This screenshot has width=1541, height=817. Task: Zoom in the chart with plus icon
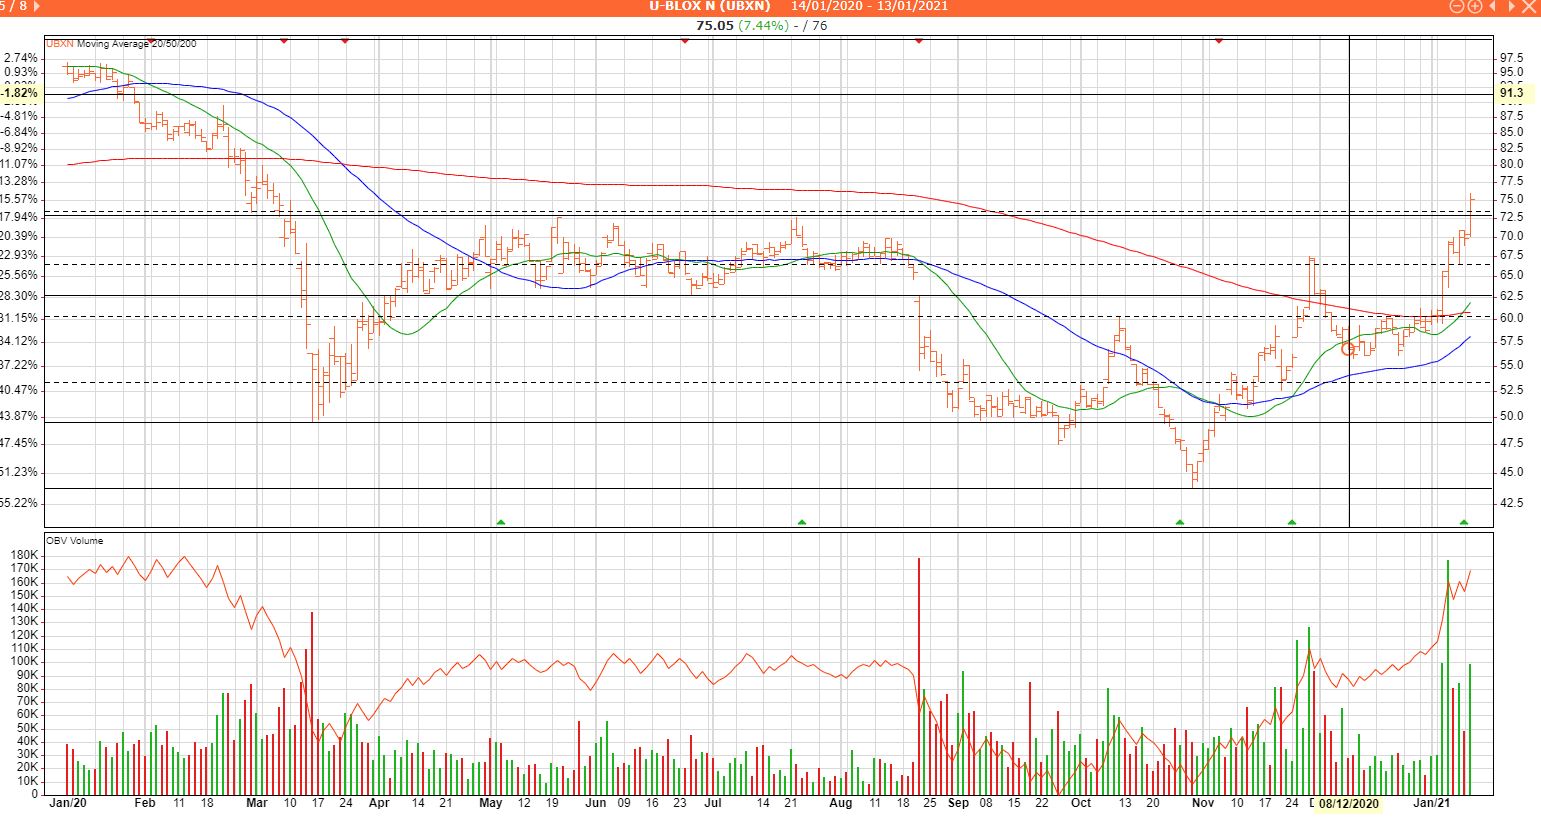[x=1475, y=6]
